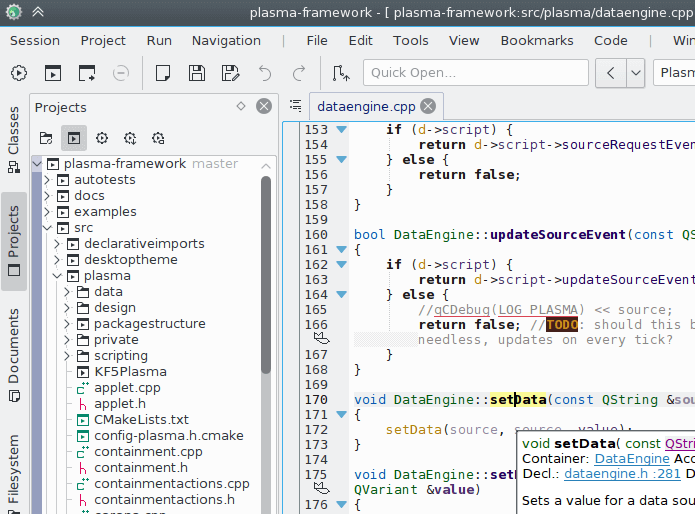695x514 pixels.
Task: Click the round Execute launch icon
Action: pos(20,73)
